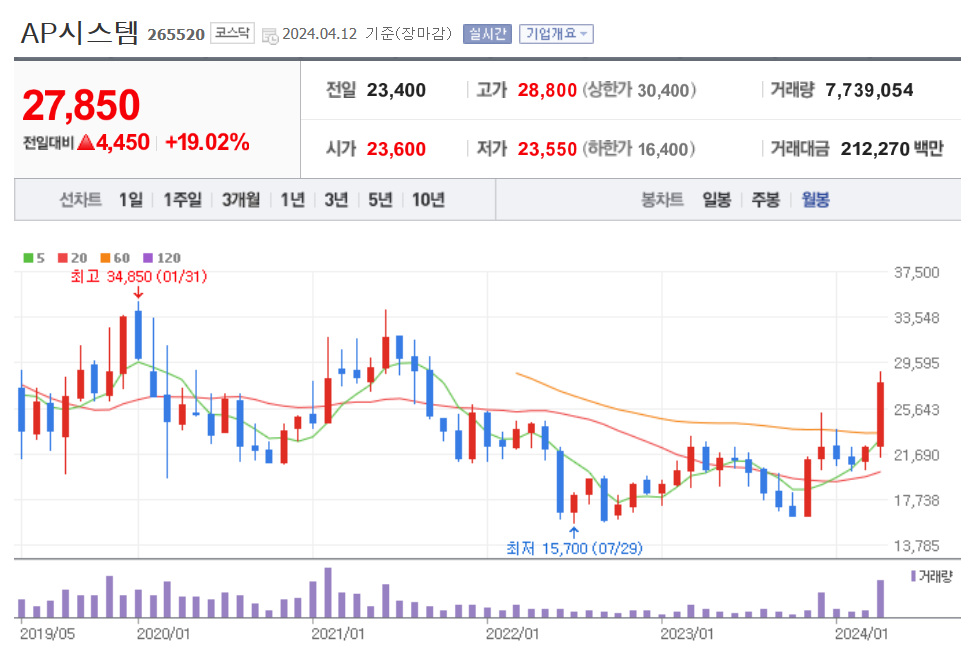Click the 2020/01 date axis label
This screenshot has width=961, height=665.
164,634
